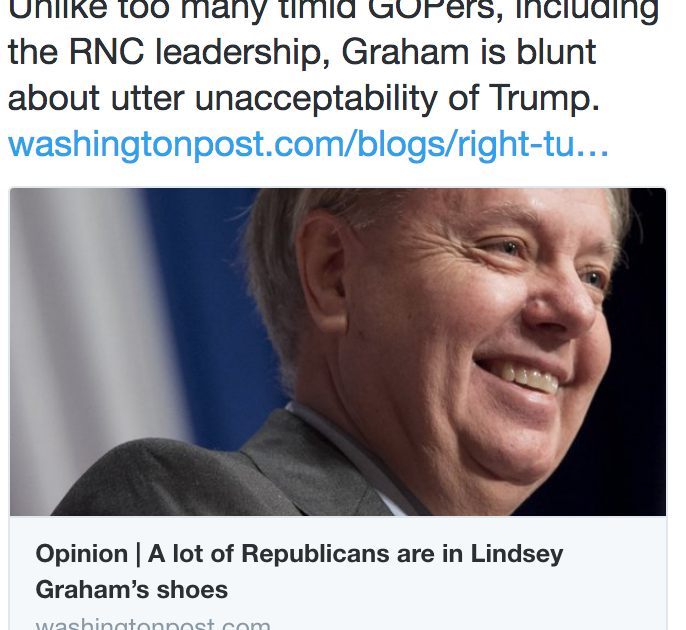Open the article preview photo card
686x630 pixels.
pos(338,352)
